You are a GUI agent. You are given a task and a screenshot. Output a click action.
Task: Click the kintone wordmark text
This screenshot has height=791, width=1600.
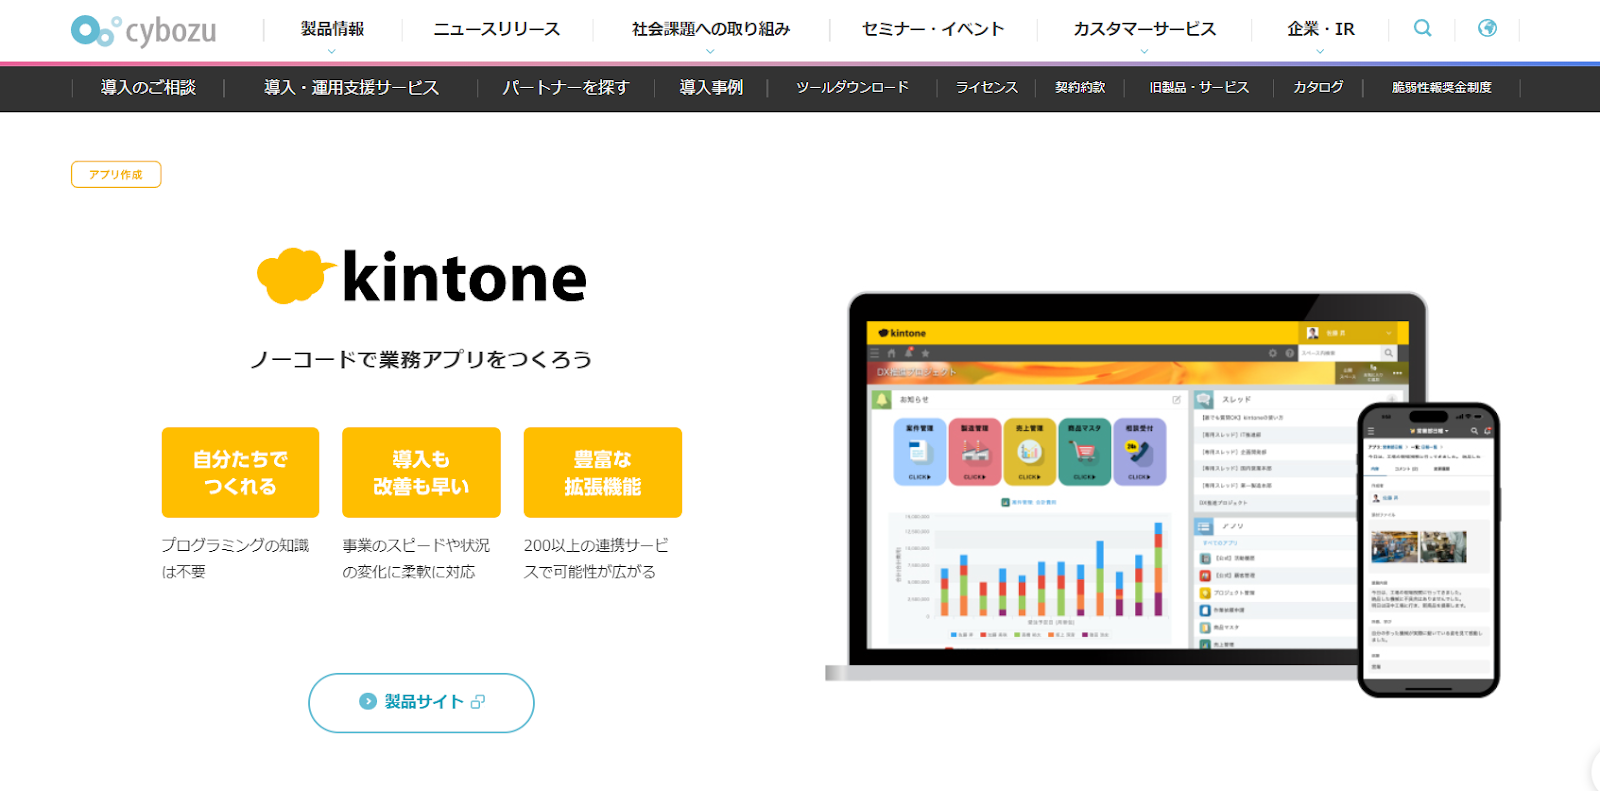pyautogui.click(x=465, y=277)
